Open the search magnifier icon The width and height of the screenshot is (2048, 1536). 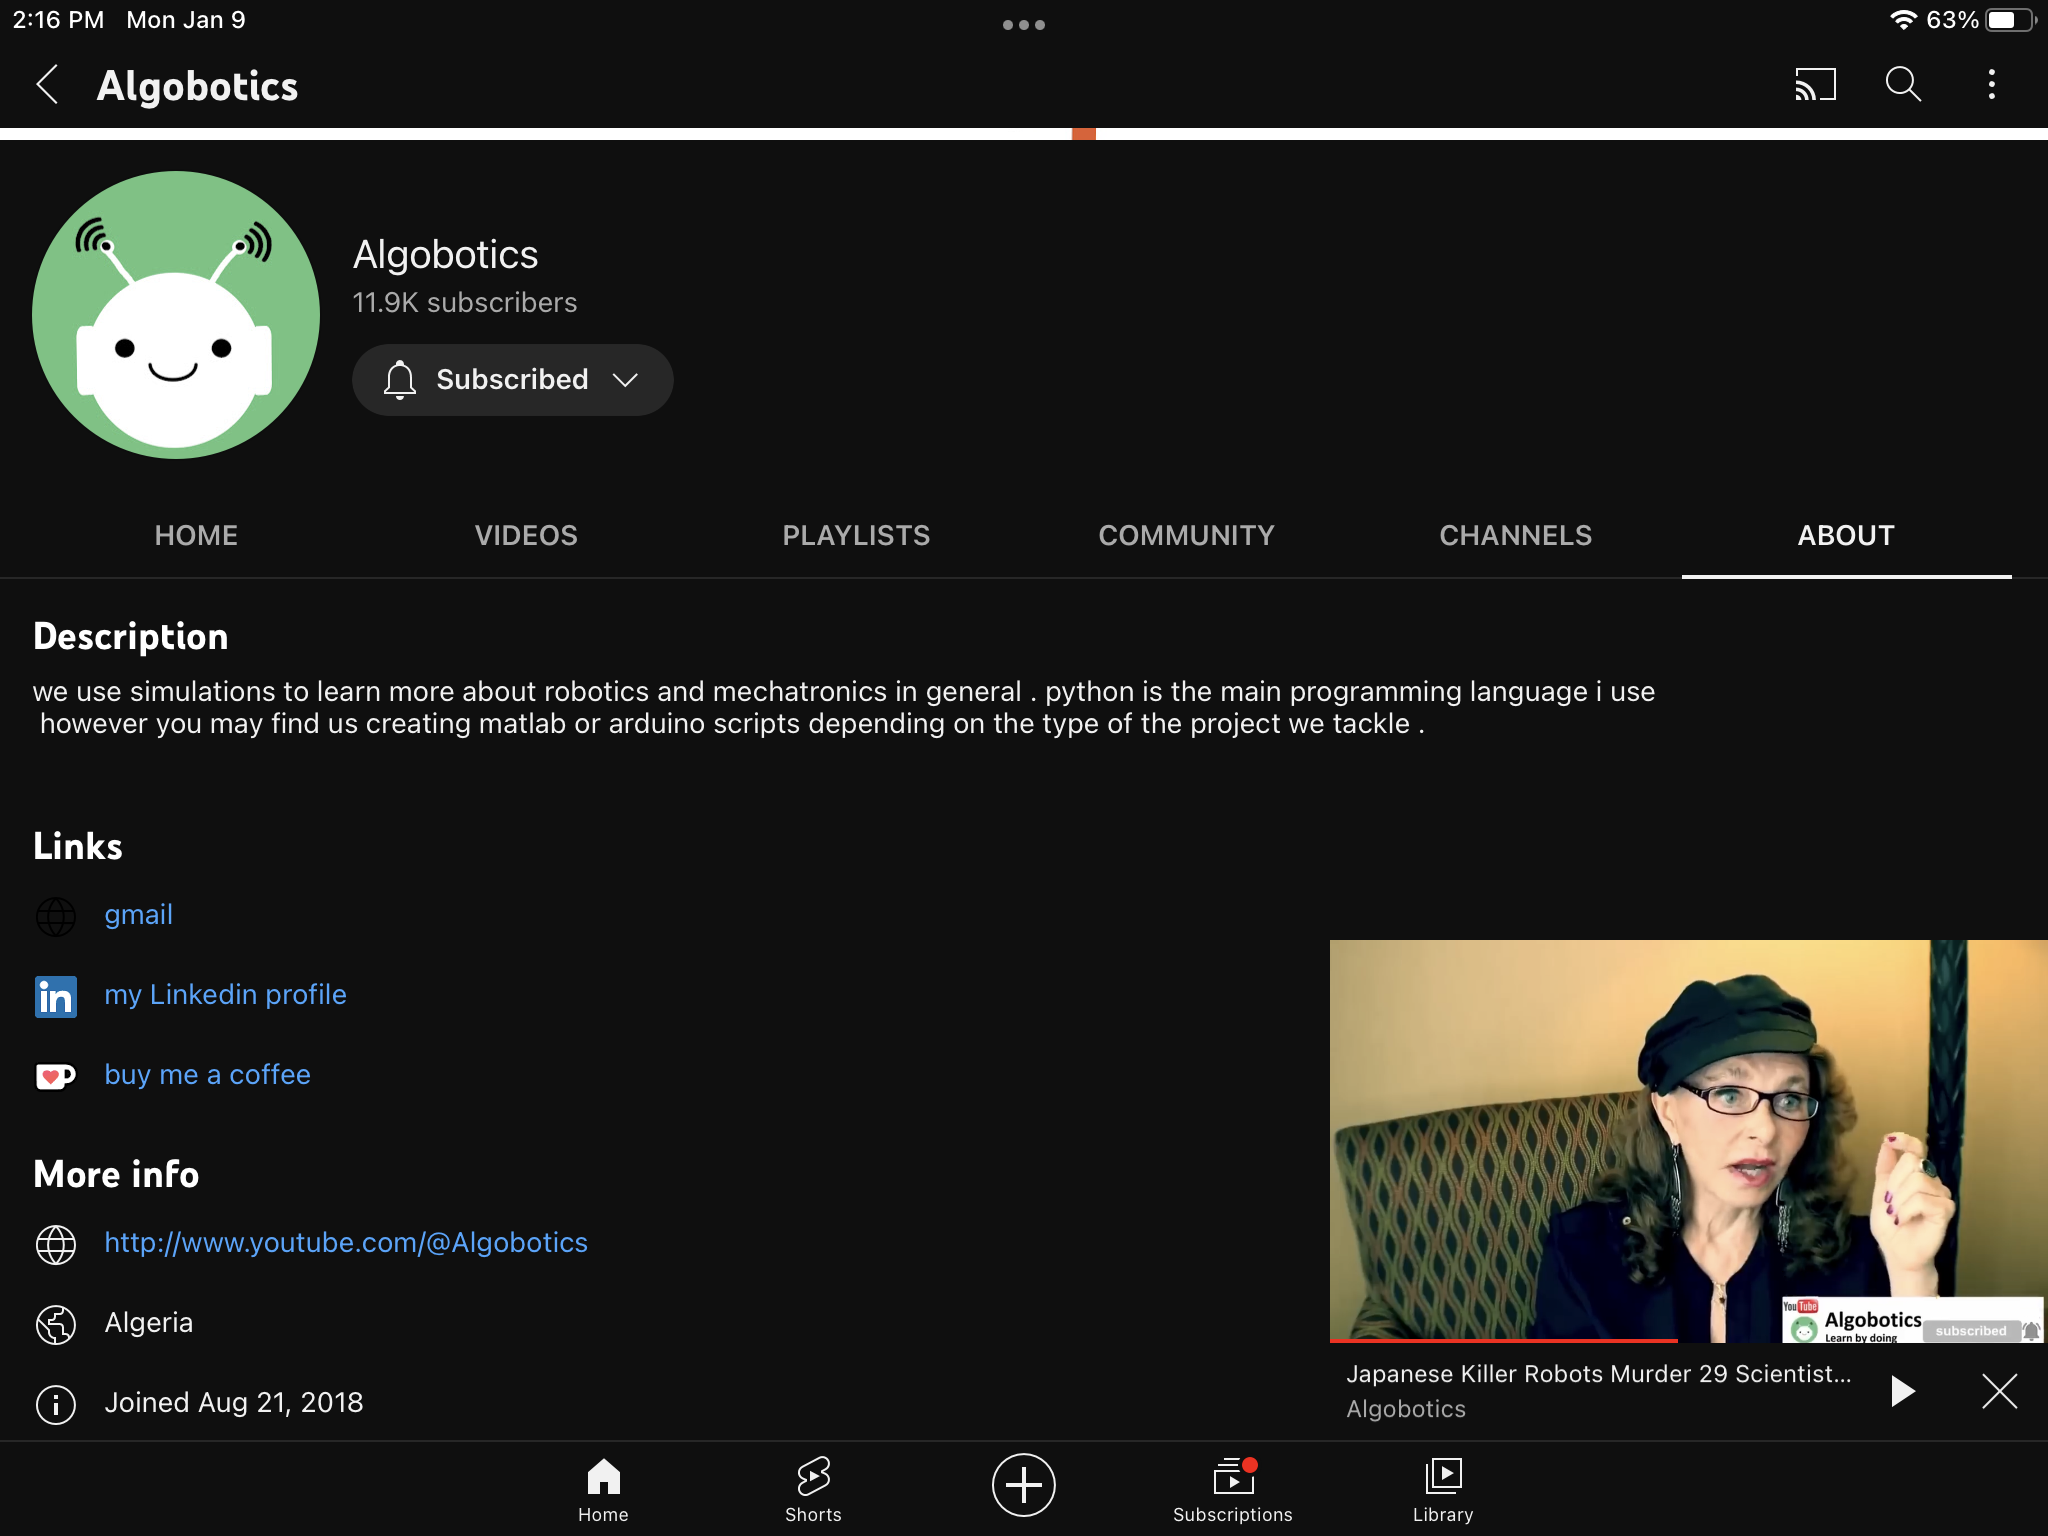tap(1903, 85)
